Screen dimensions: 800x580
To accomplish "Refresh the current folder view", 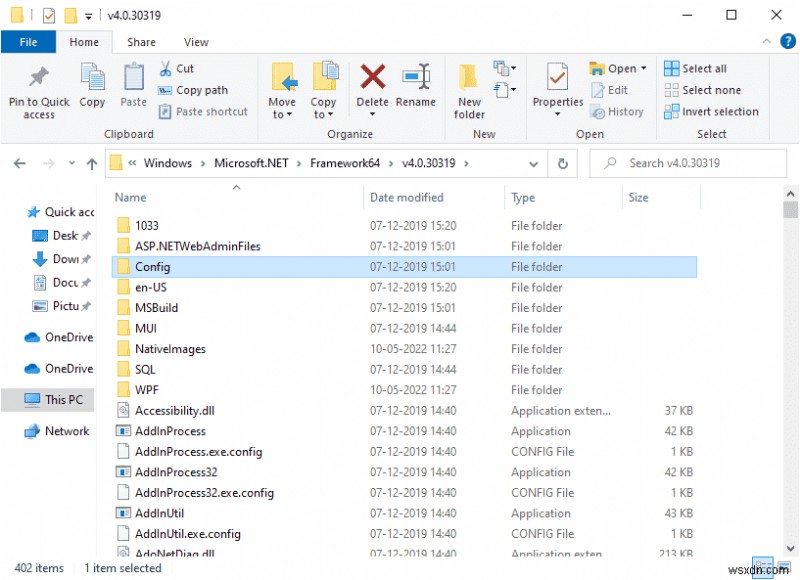I will [x=562, y=163].
